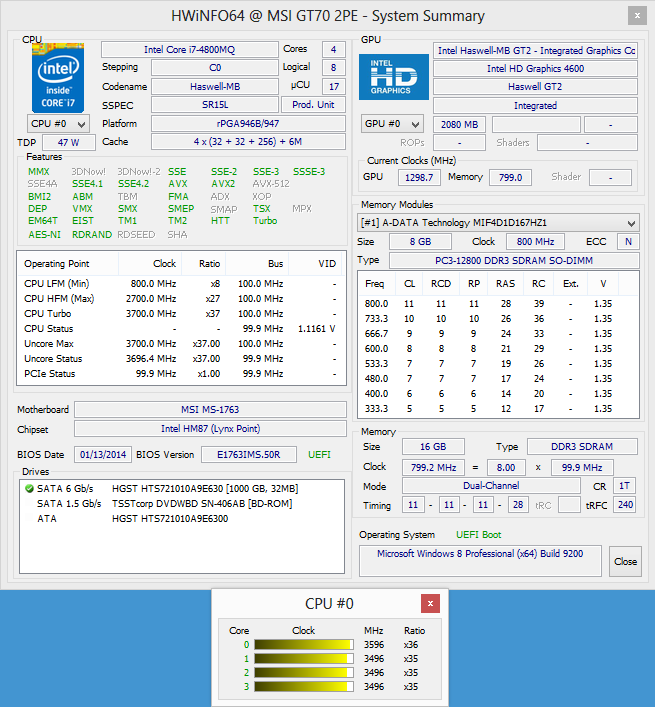
Task: Click the Stepping C0 field
Action: click(215, 68)
